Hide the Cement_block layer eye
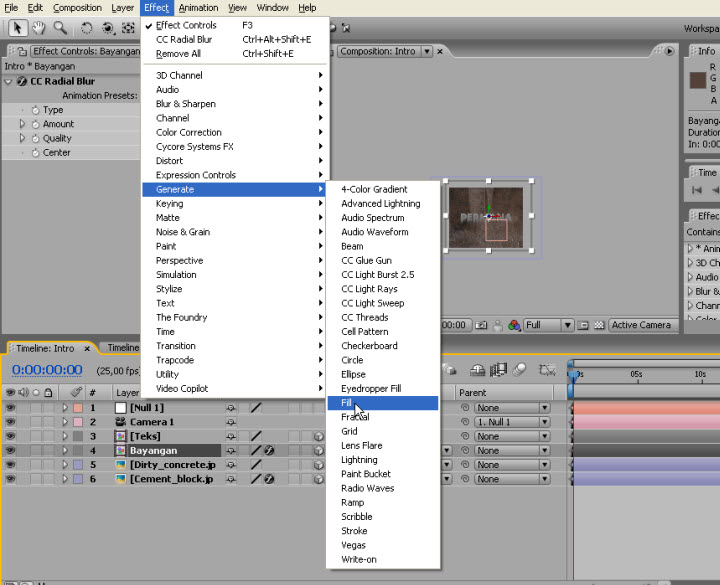This screenshot has height=585, width=720. [10, 479]
